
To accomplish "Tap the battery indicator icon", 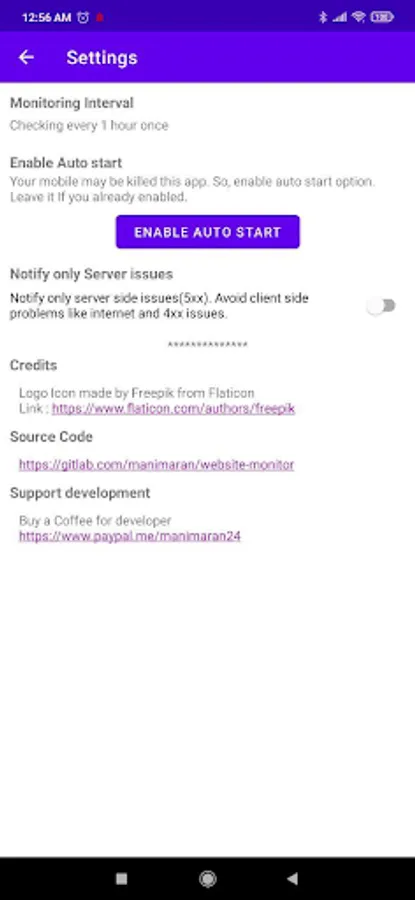I will [382, 17].
